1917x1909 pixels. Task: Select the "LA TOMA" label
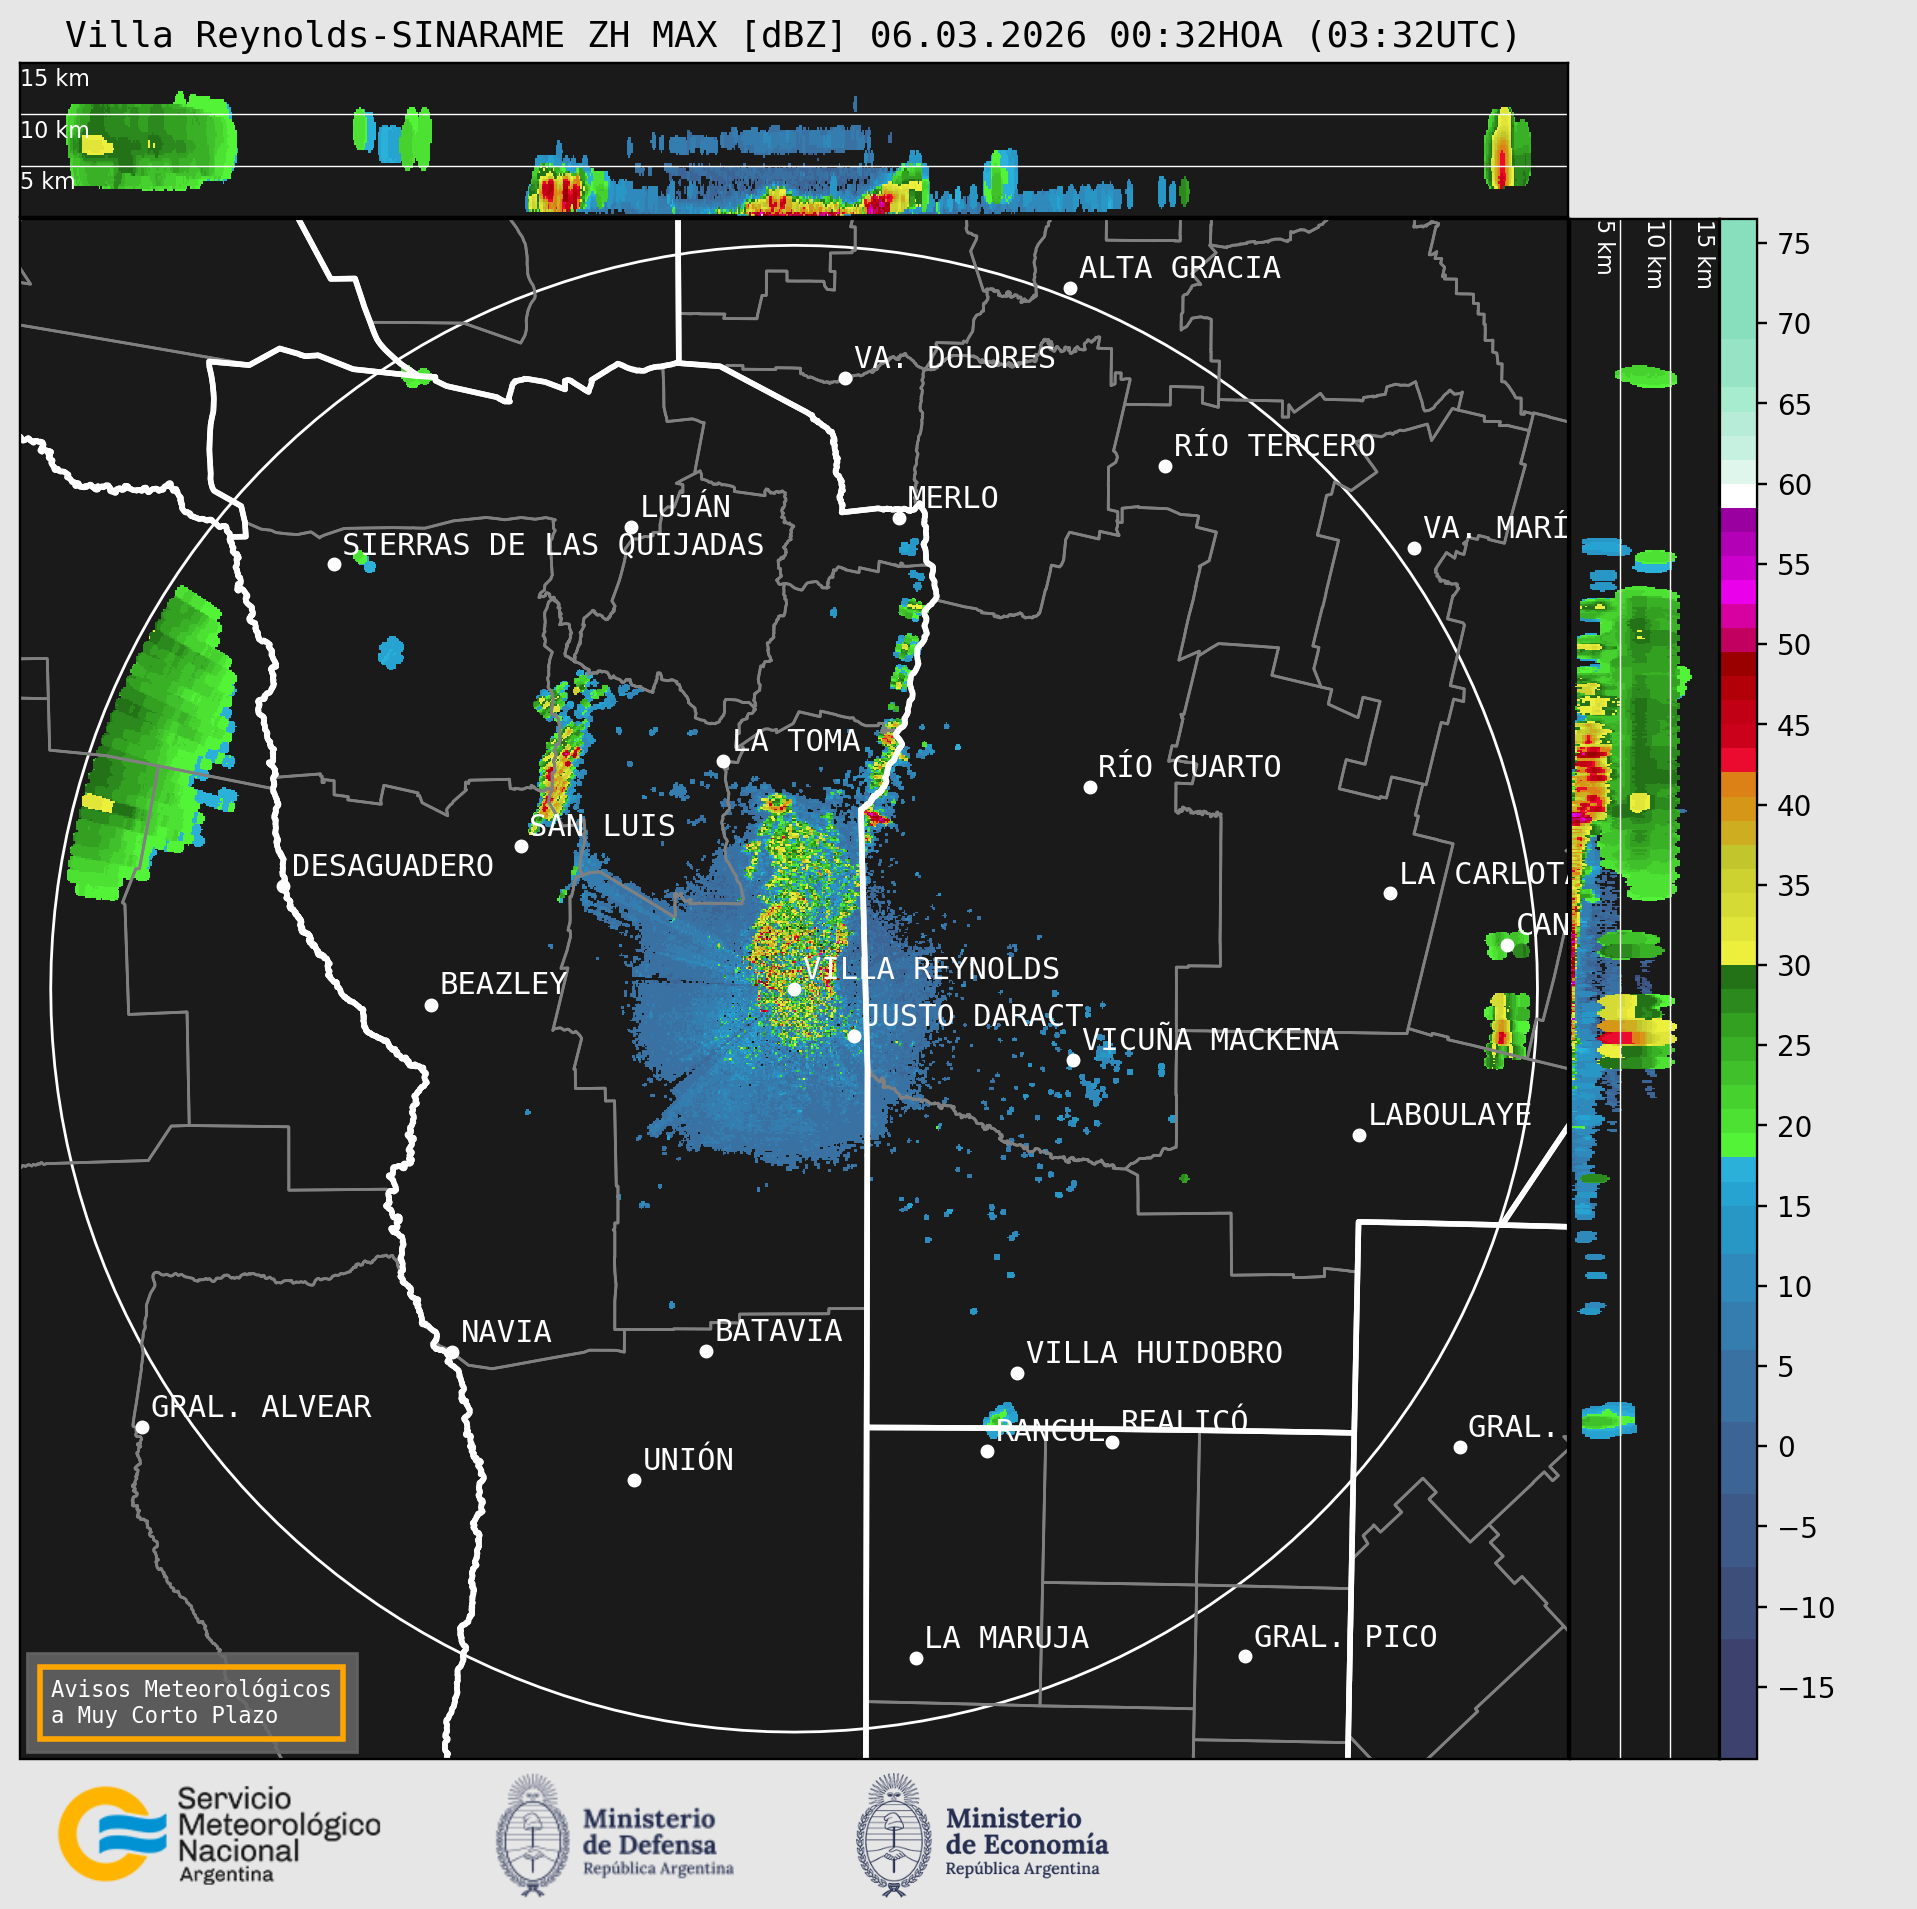click(x=796, y=741)
